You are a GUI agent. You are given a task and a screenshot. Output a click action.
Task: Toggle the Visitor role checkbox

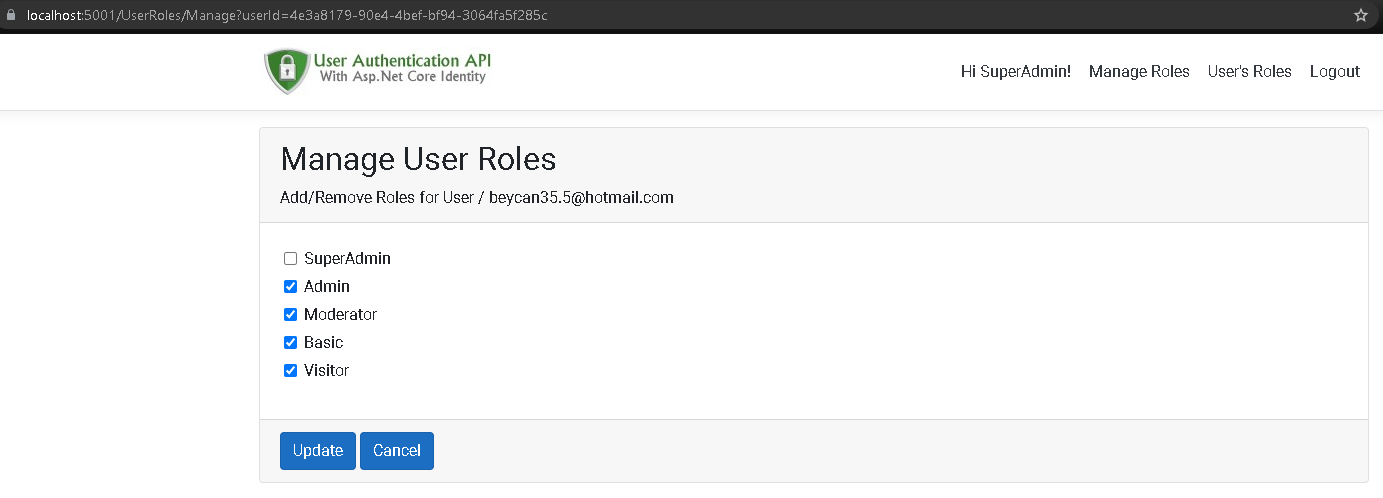(291, 370)
